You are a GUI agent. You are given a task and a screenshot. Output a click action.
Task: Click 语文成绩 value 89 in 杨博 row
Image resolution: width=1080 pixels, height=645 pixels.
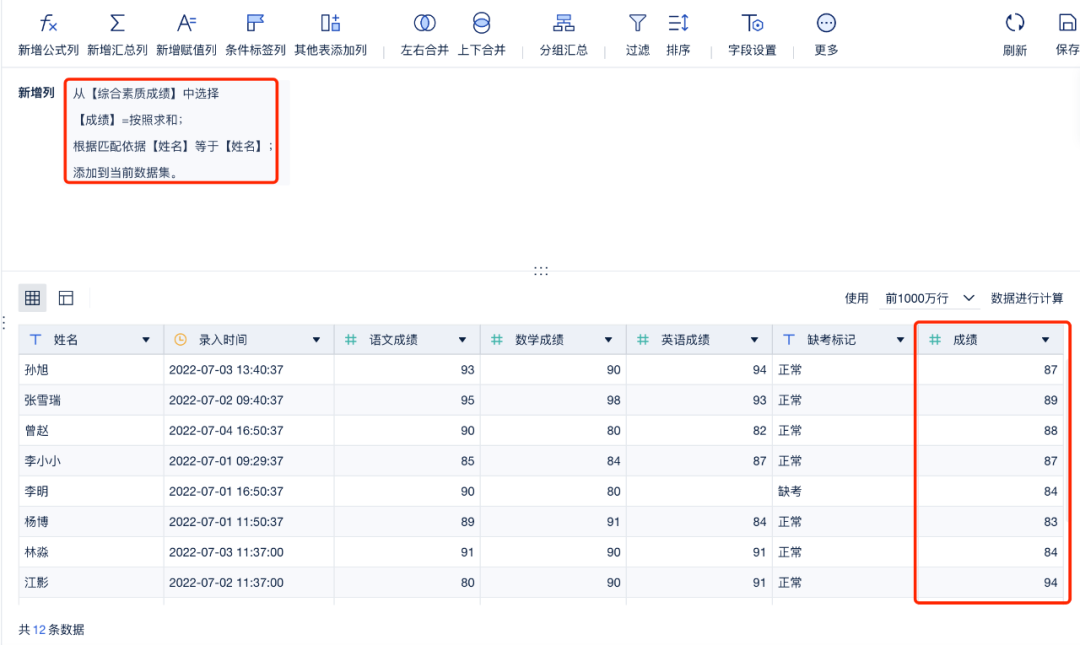pos(407,522)
